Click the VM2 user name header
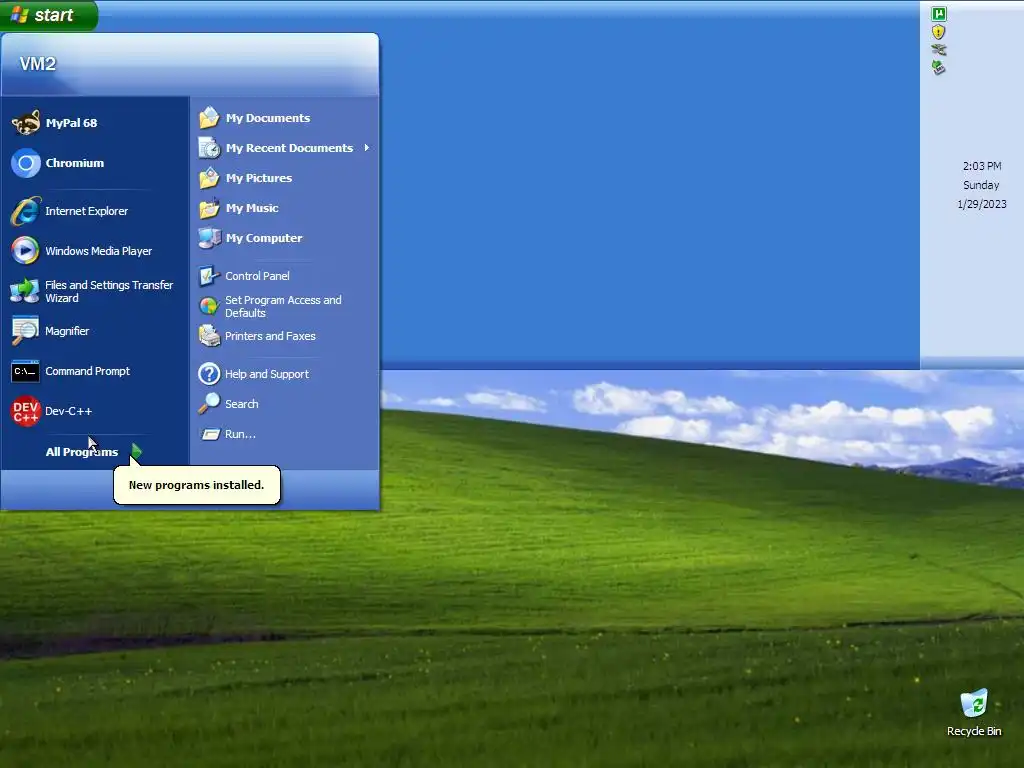The height and width of the screenshot is (768, 1024). coord(38,64)
